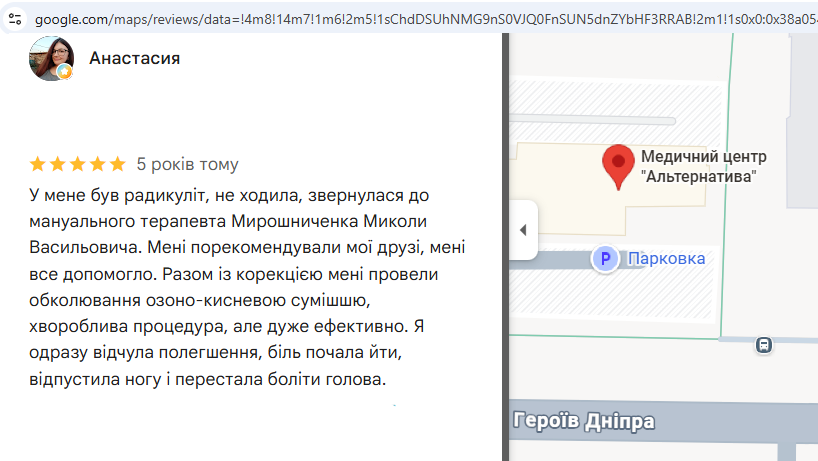This screenshot has width=818, height=461.
Task: Open reviewer name Анастасия
Action: click(135, 58)
